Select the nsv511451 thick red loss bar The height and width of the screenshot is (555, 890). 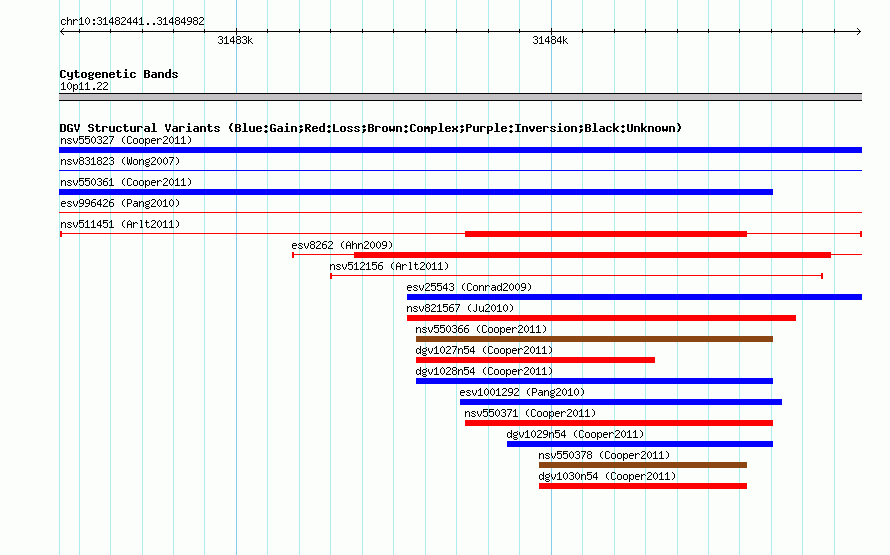coord(606,234)
